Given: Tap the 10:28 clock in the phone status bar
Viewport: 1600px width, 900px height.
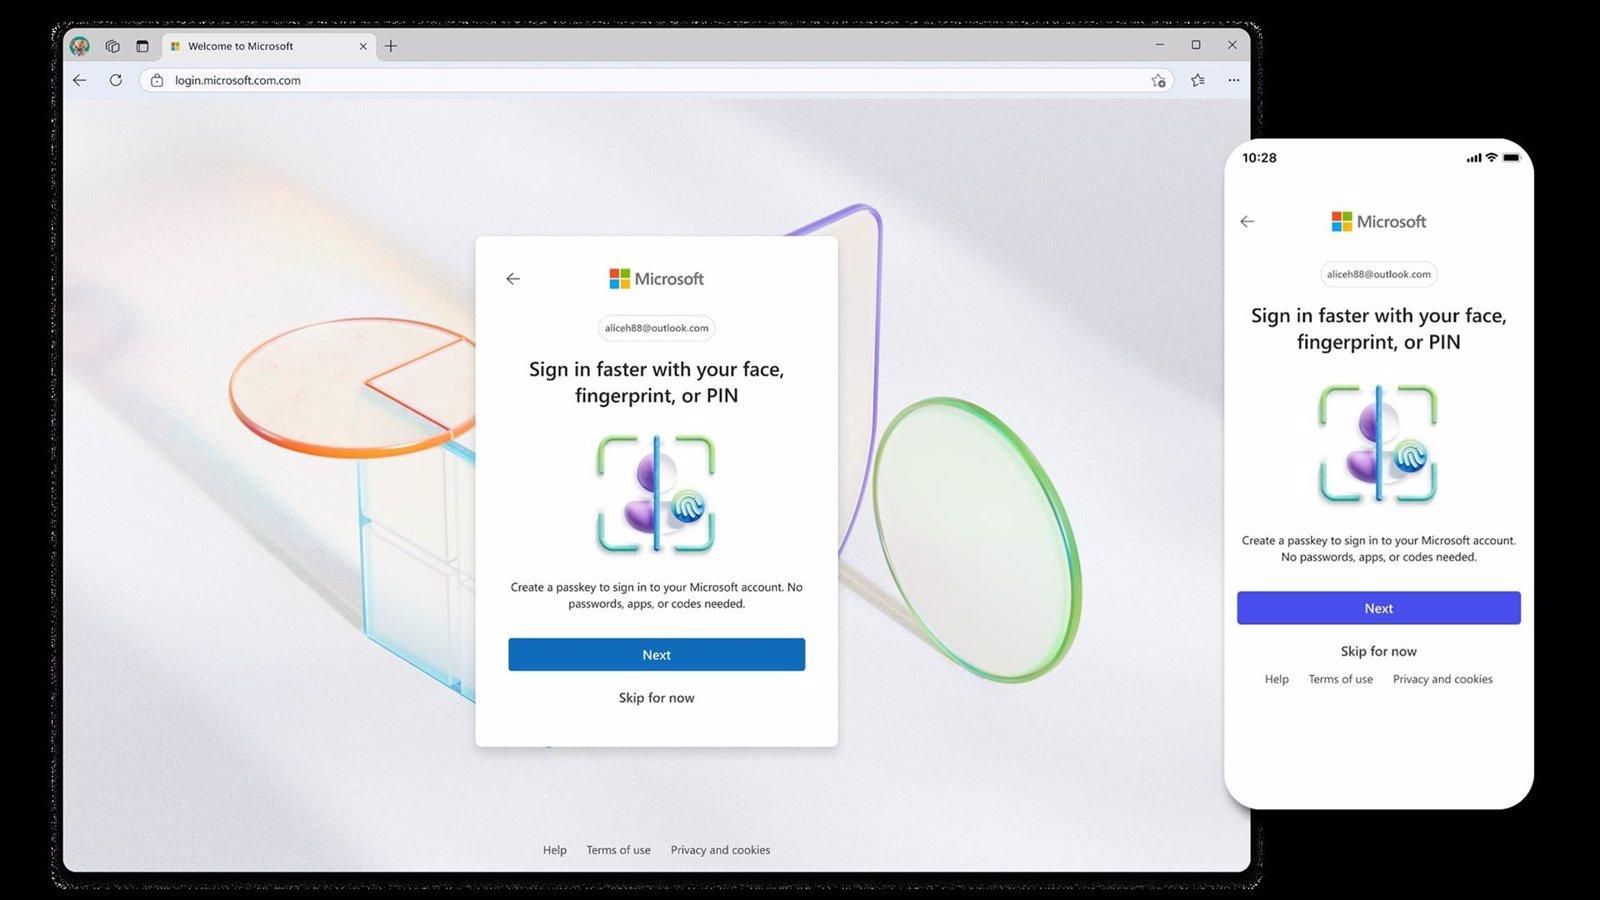Looking at the screenshot, I should [x=1259, y=158].
